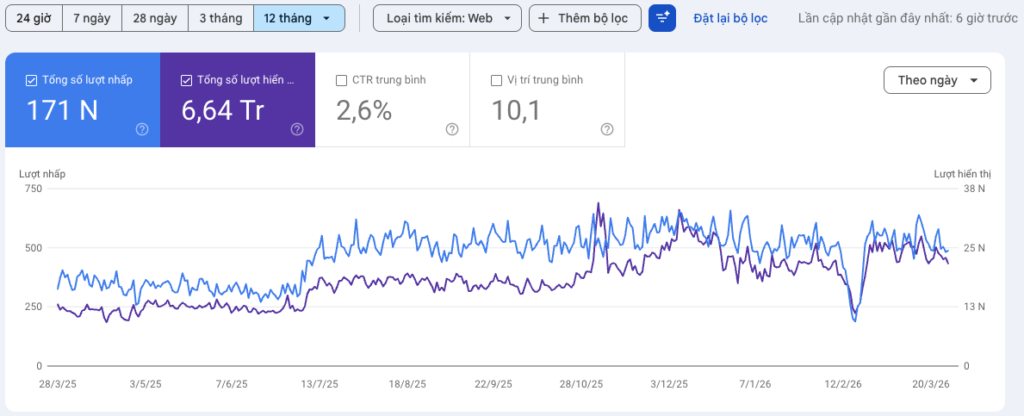
Task: Click help icon on CTR trung bình card
Action: (452, 129)
